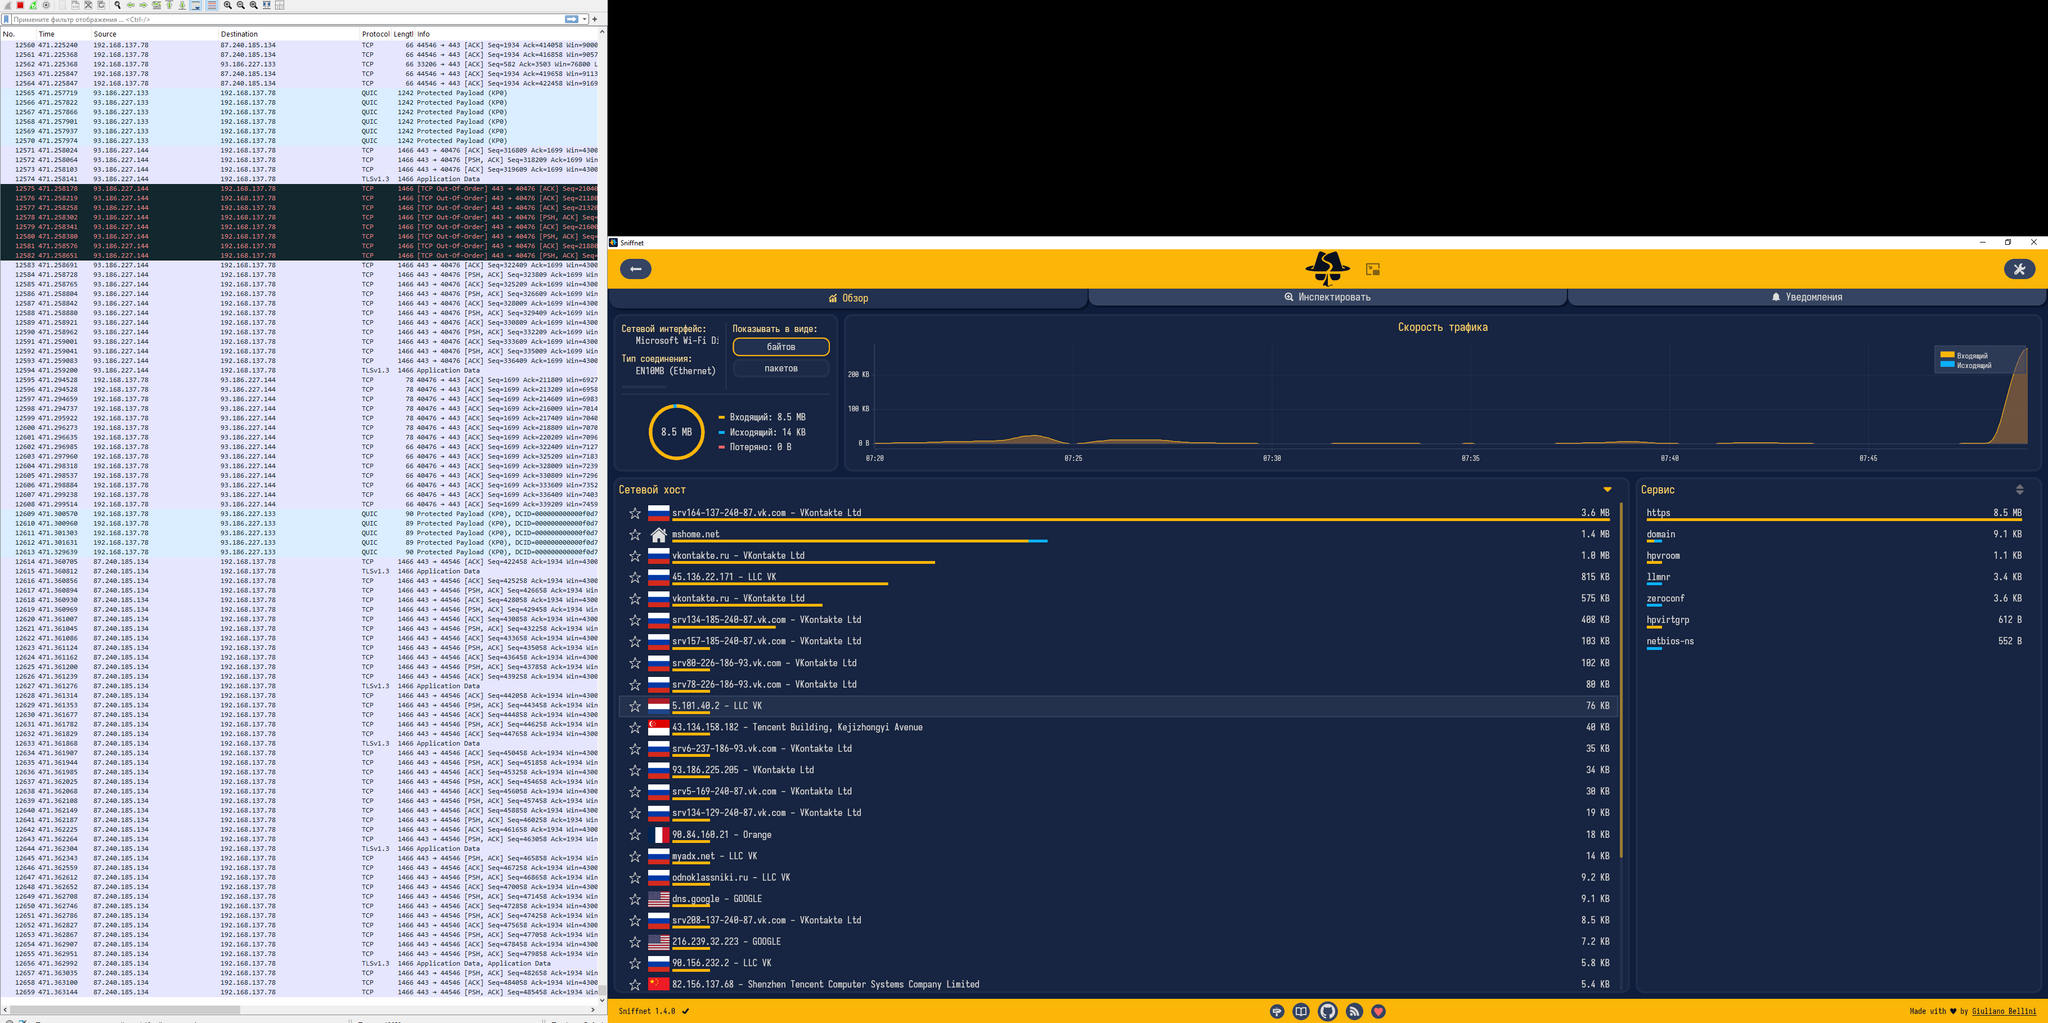Click the RSS news feed icon
This screenshot has height=1023, width=2048.
click(x=1354, y=1011)
